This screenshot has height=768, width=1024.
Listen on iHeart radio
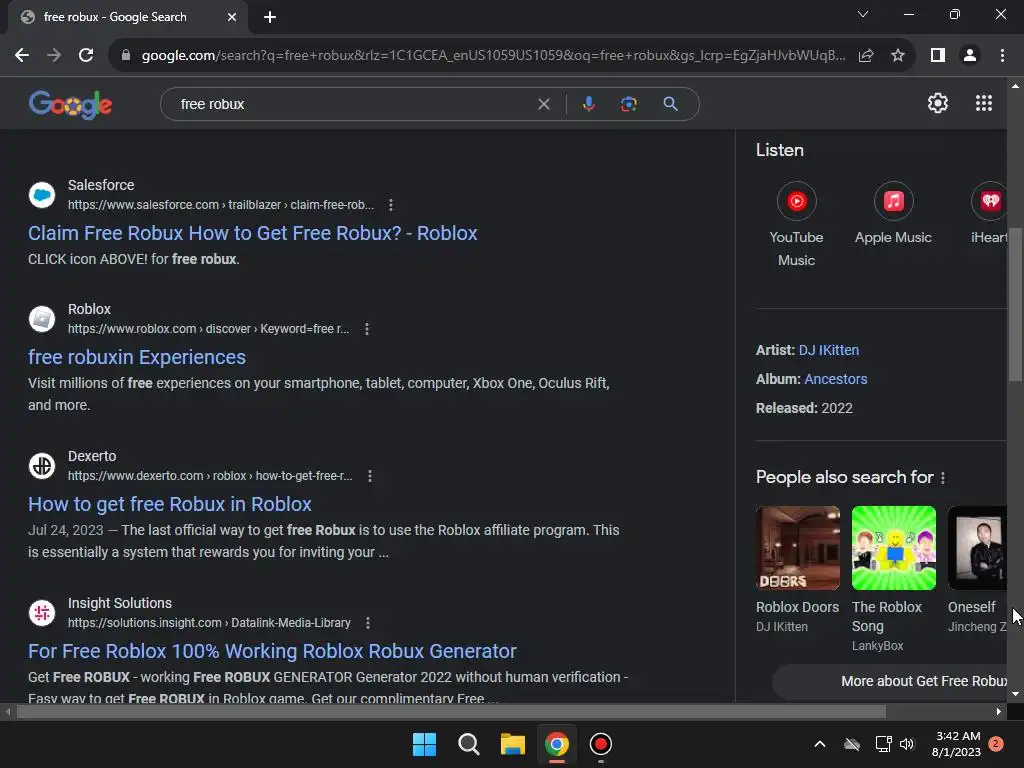[988, 214]
